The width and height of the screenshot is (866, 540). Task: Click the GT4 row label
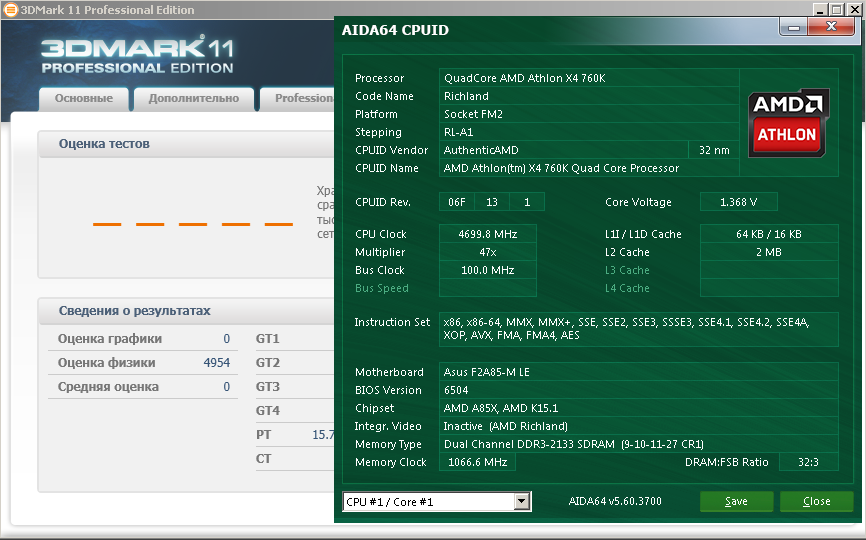click(x=268, y=411)
